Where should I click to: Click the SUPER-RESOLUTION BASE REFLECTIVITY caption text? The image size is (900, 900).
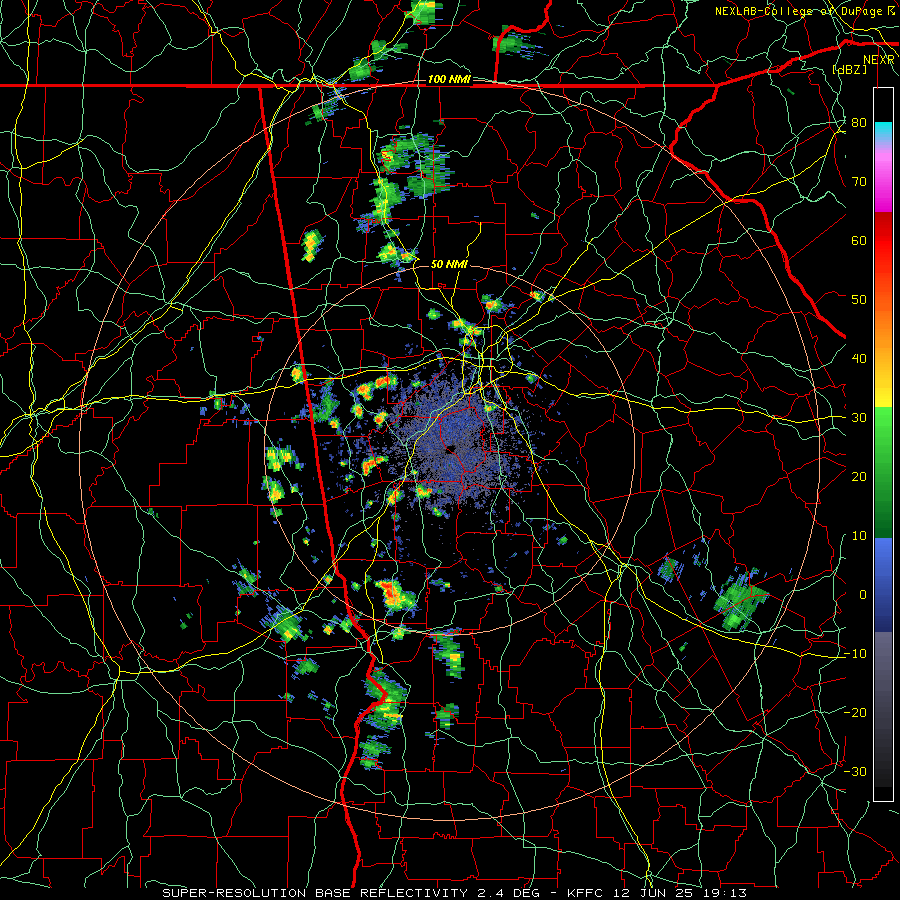(315, 893)
